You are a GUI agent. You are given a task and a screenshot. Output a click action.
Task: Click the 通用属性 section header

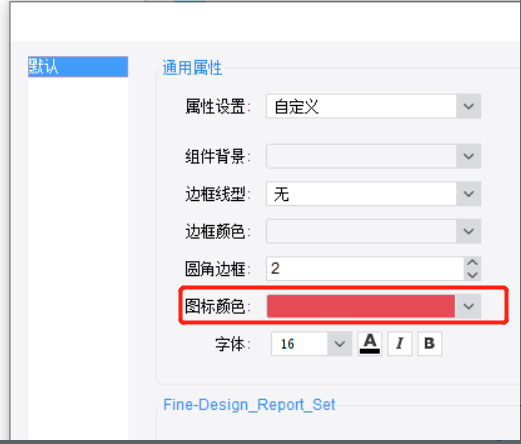coord(192,68)
